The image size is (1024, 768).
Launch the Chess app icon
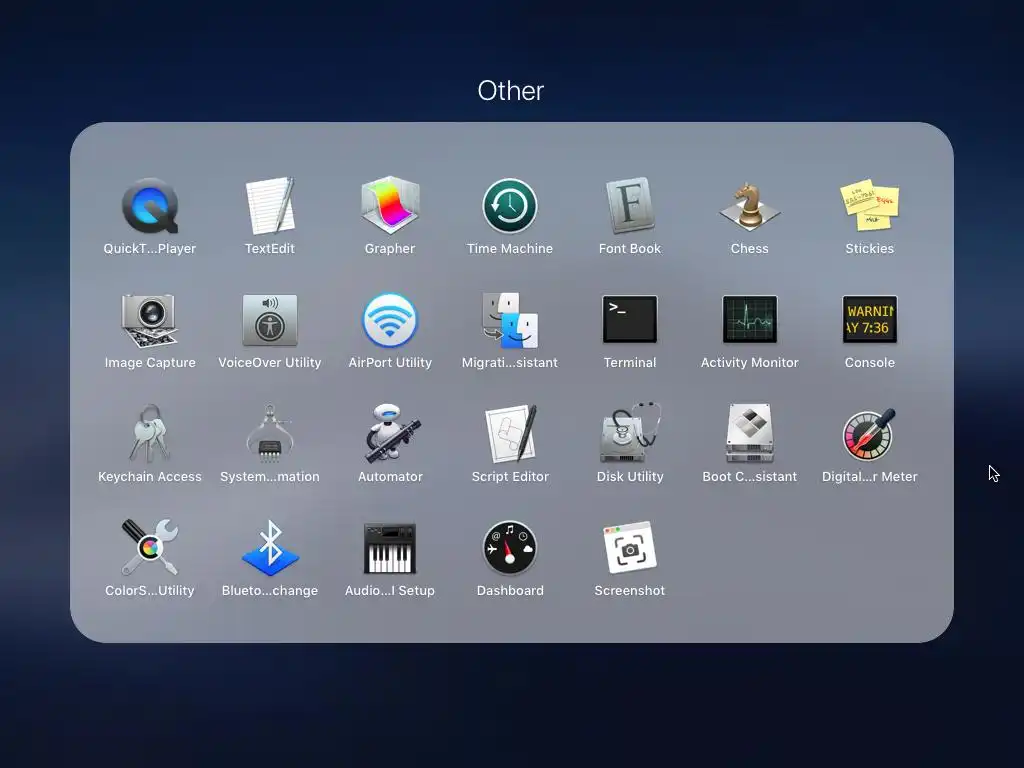[750, 206]
